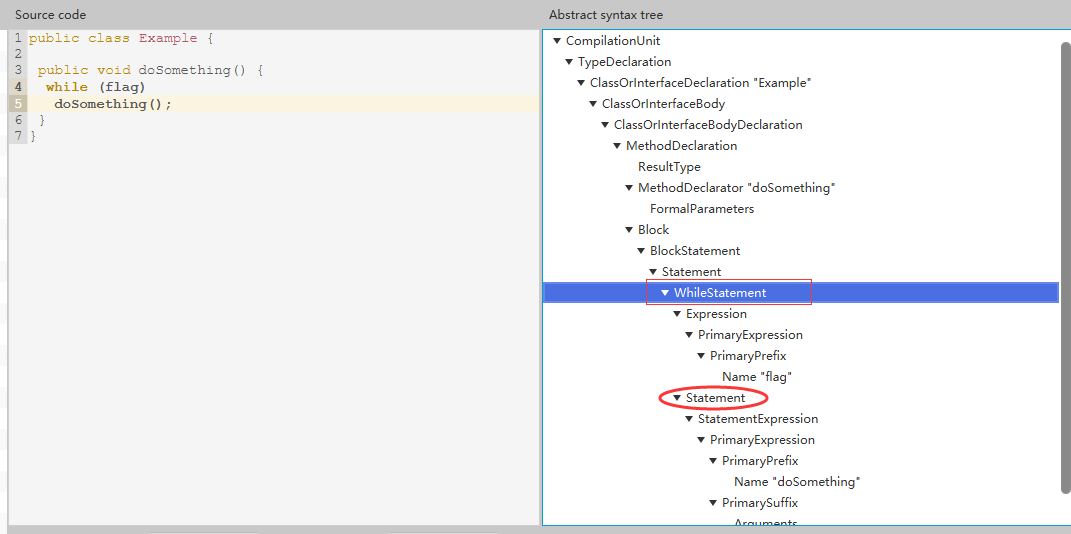Select PrimaryPrefix node above Name "doSomething"
This screenshot has width=1071, height=534.
click(760, 461)
